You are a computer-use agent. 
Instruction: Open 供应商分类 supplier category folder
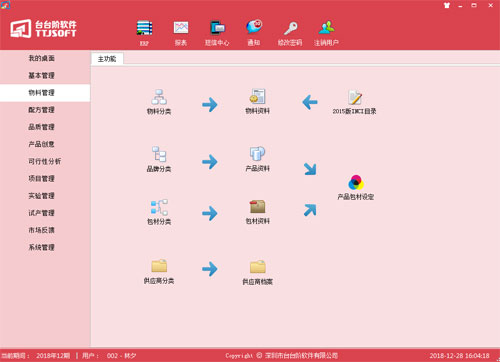(x=159, y=266)
